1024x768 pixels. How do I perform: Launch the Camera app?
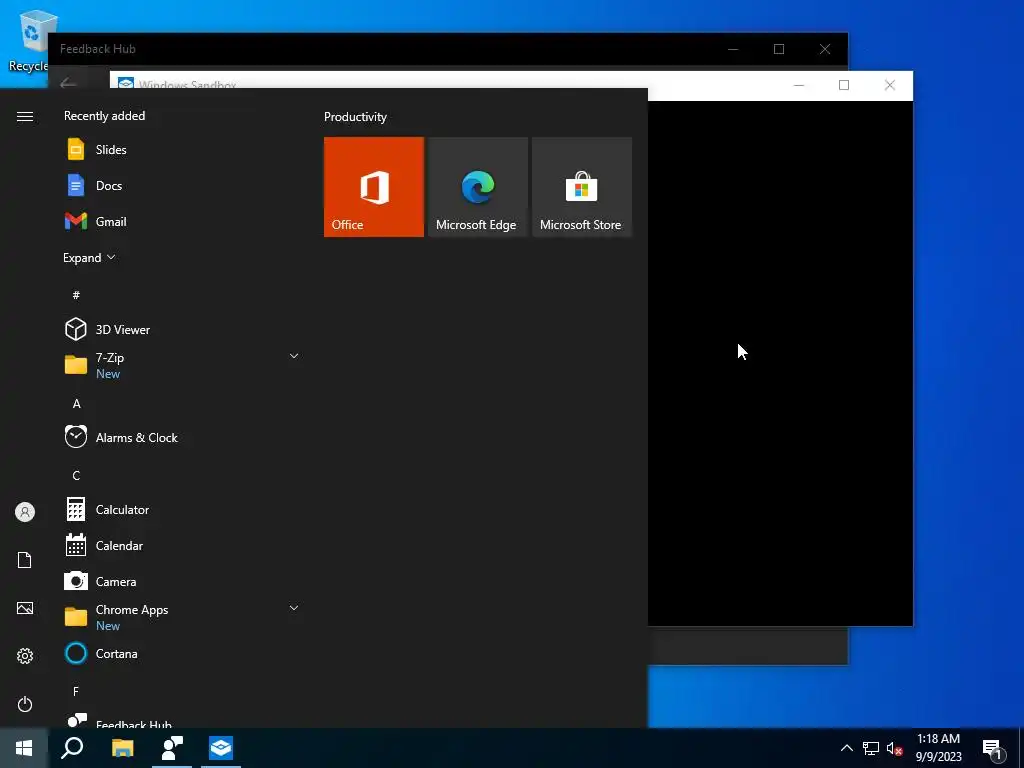click(x=183, y=581)
